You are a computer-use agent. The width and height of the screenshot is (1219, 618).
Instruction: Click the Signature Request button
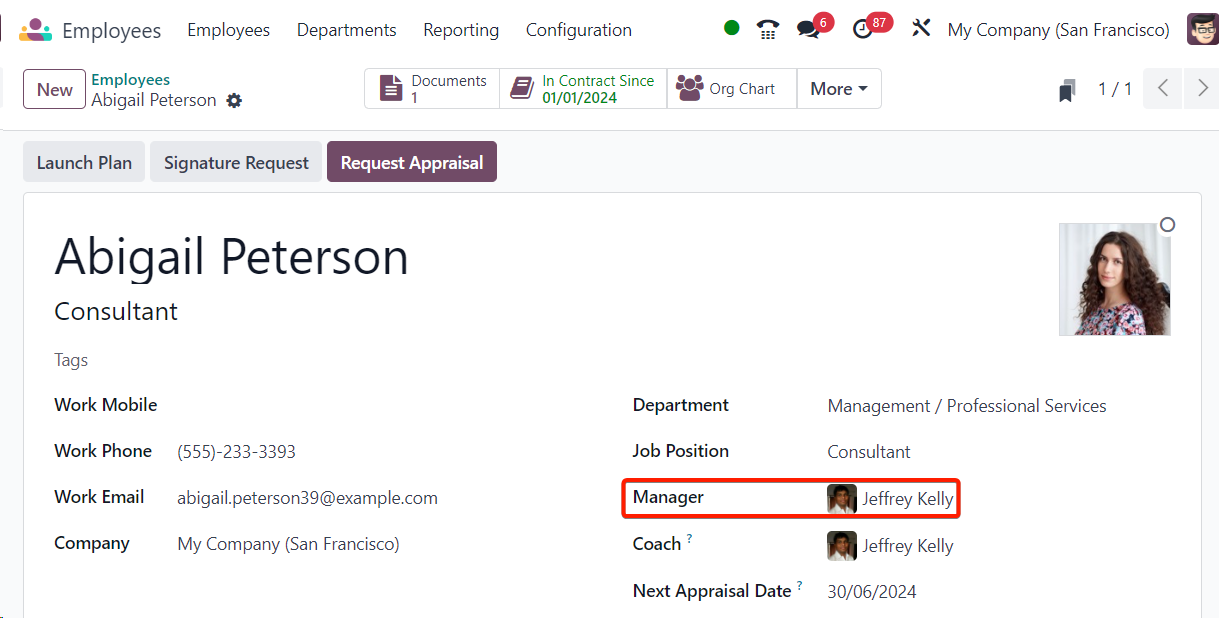click(236, 162)
